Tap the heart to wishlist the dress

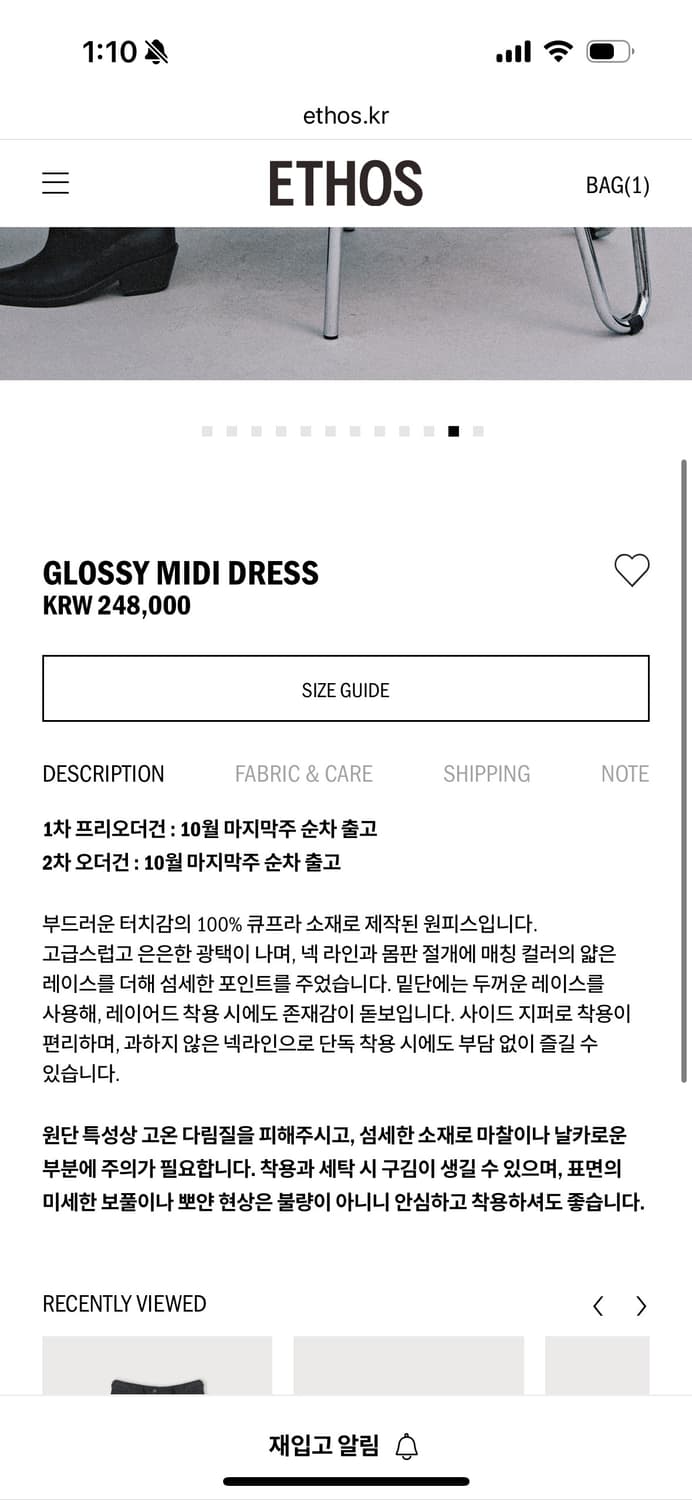631,570
